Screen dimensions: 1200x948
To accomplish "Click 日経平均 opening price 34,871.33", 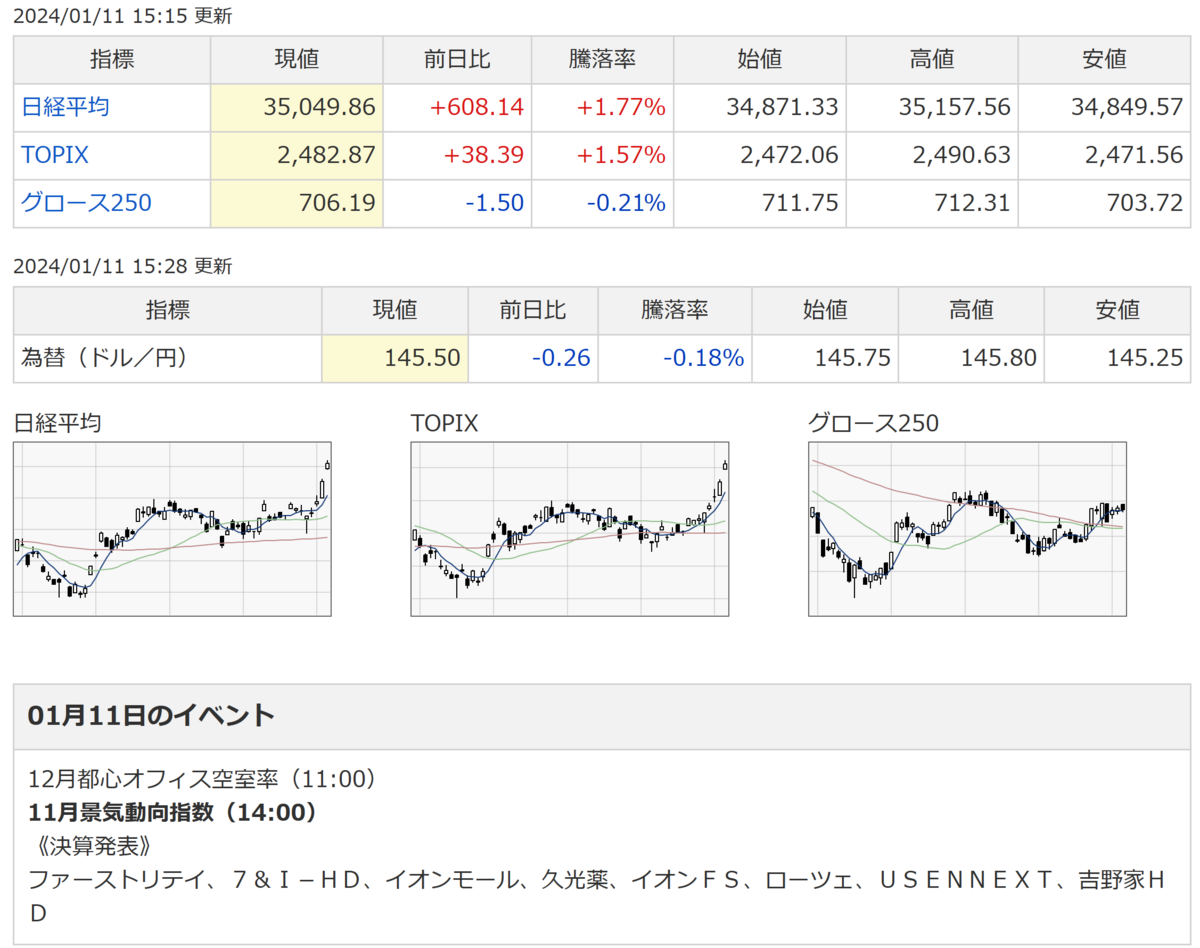I will [x=783, y=107].
